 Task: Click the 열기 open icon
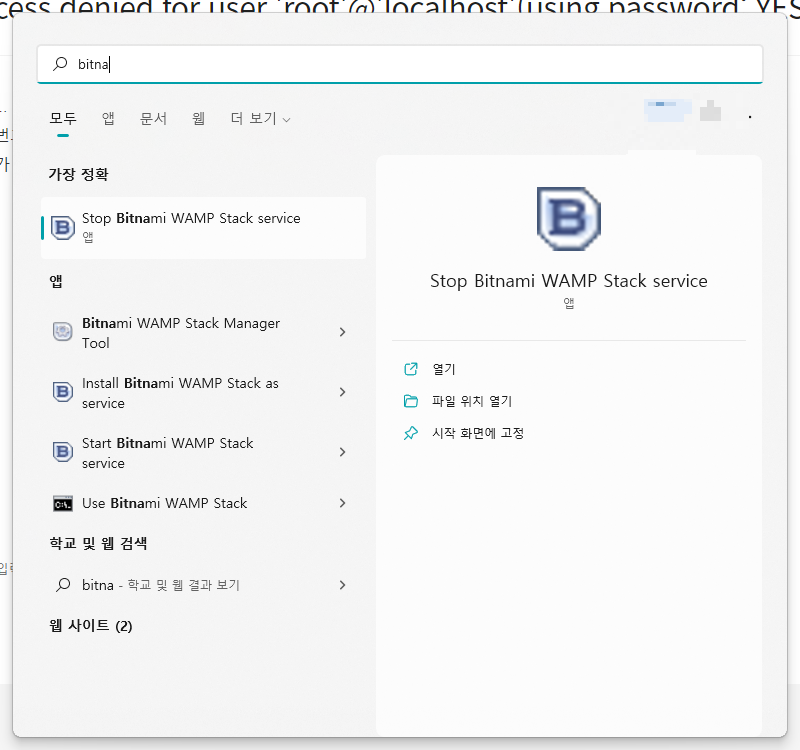point(411,369)
